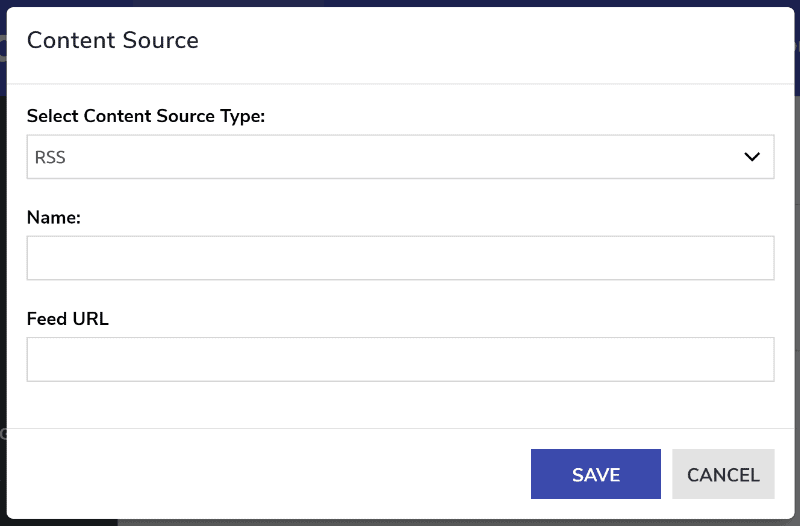Place cursor at start of Feed URL input
The width and height of the screenshot is (800, 526).
click(x=34, y=359)
